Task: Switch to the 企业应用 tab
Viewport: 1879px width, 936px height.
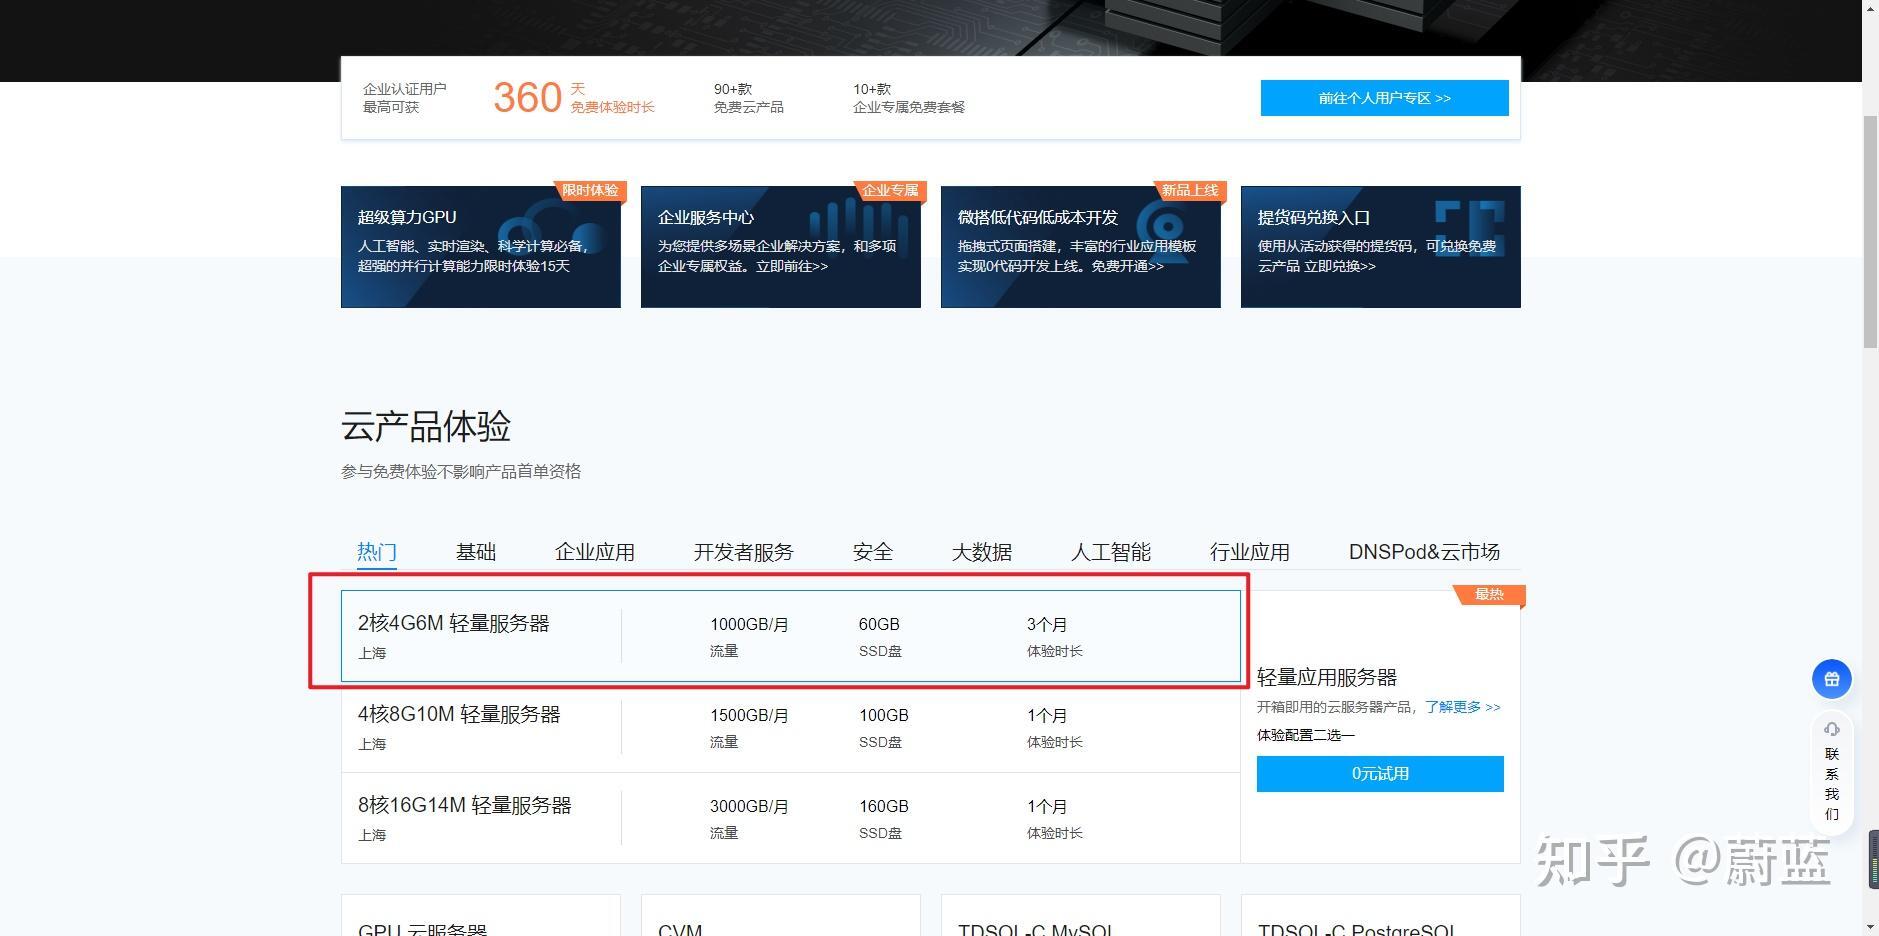Action: tap(594, 552)
